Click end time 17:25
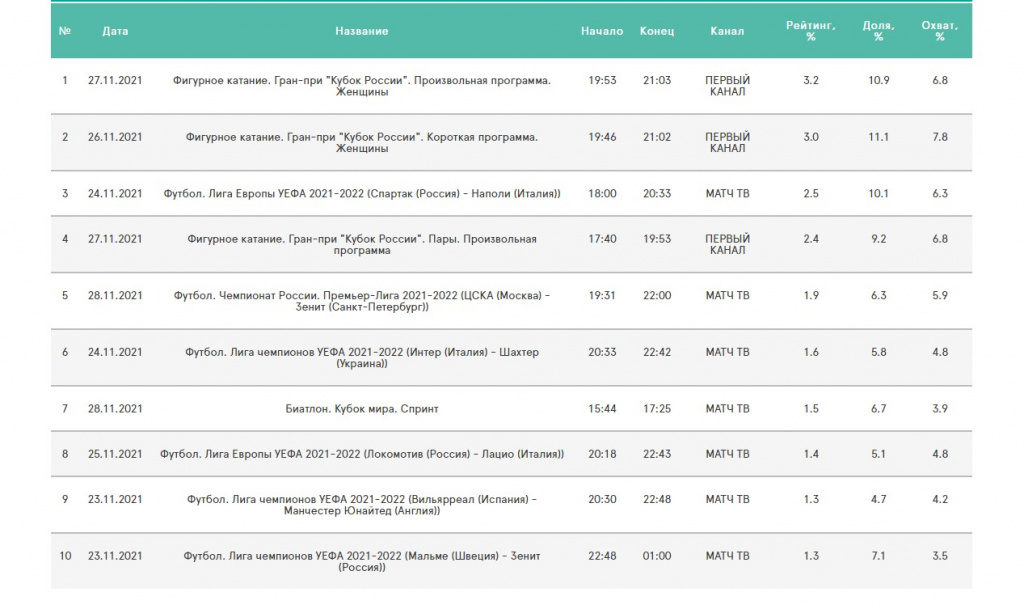This screenshot has width=1024, height=609. (656, 409)
